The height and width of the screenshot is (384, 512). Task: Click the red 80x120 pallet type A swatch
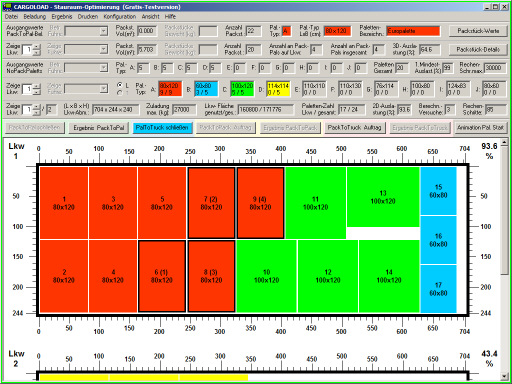(170, 89)
